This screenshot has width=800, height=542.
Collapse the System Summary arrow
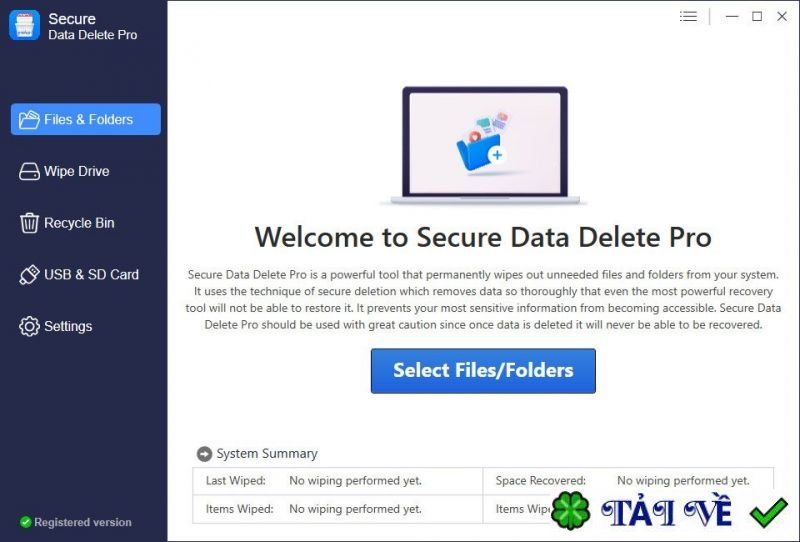click(204, 454)
